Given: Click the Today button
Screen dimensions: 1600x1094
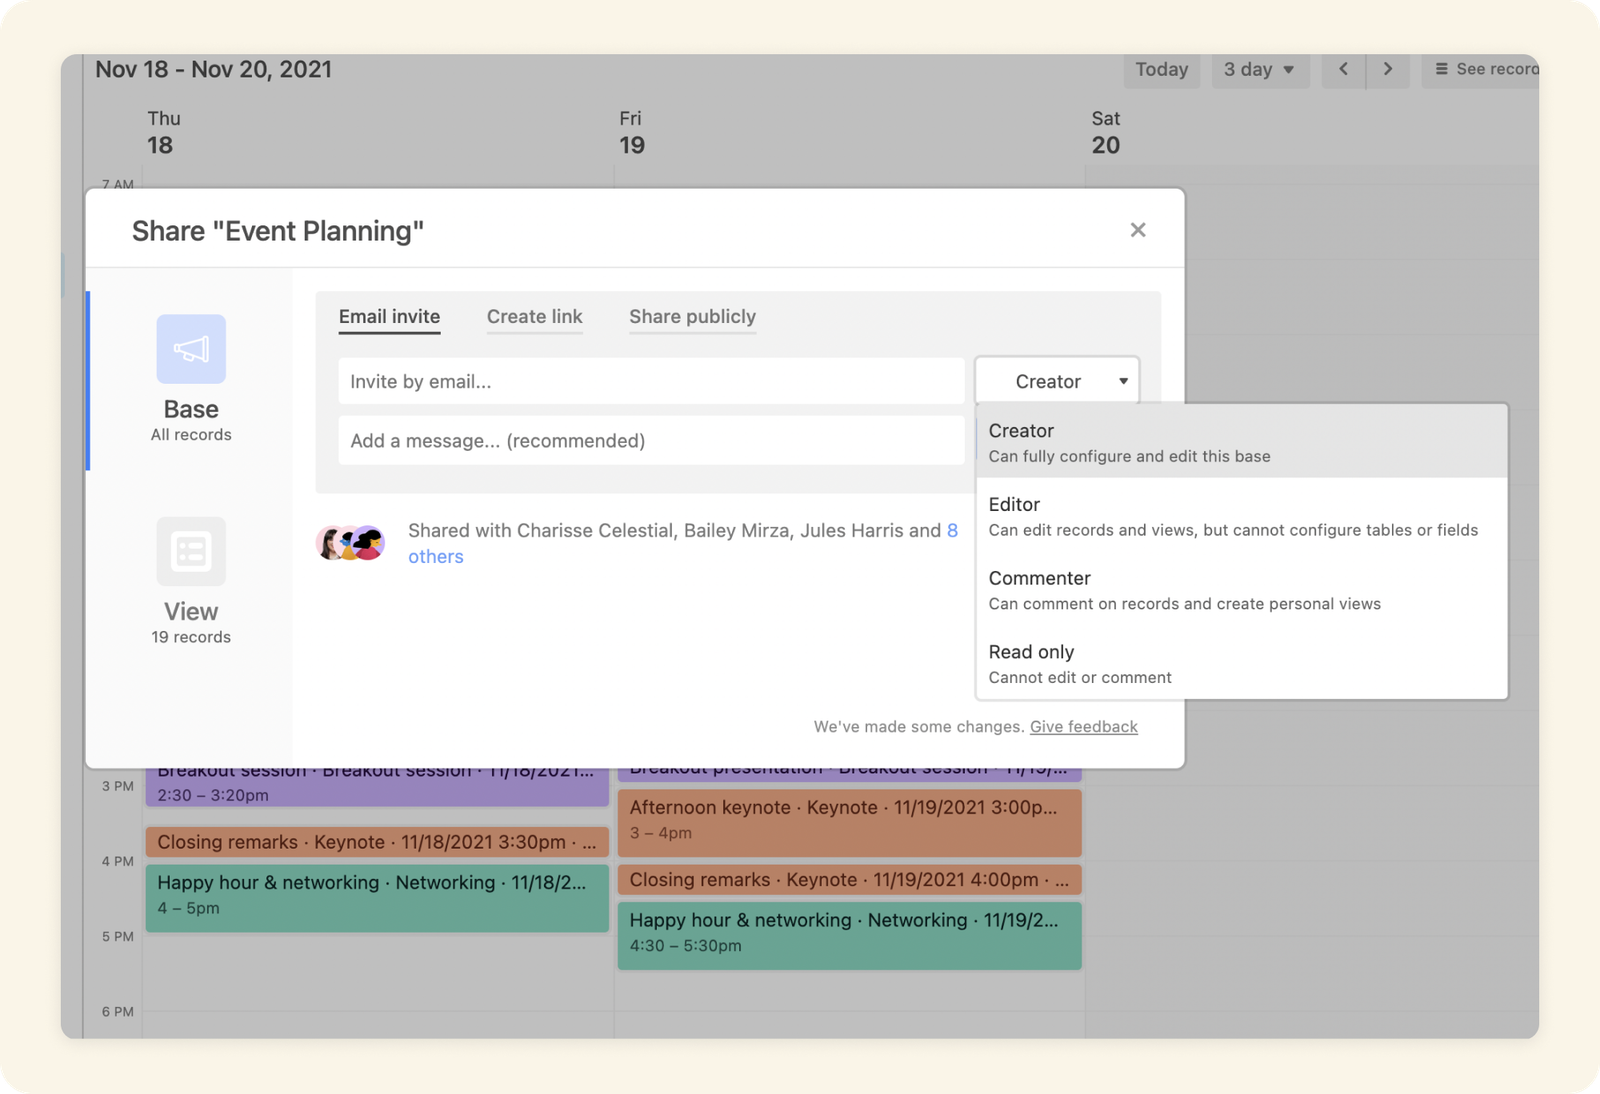Looking at the screenshot, I should [1162, 69].
